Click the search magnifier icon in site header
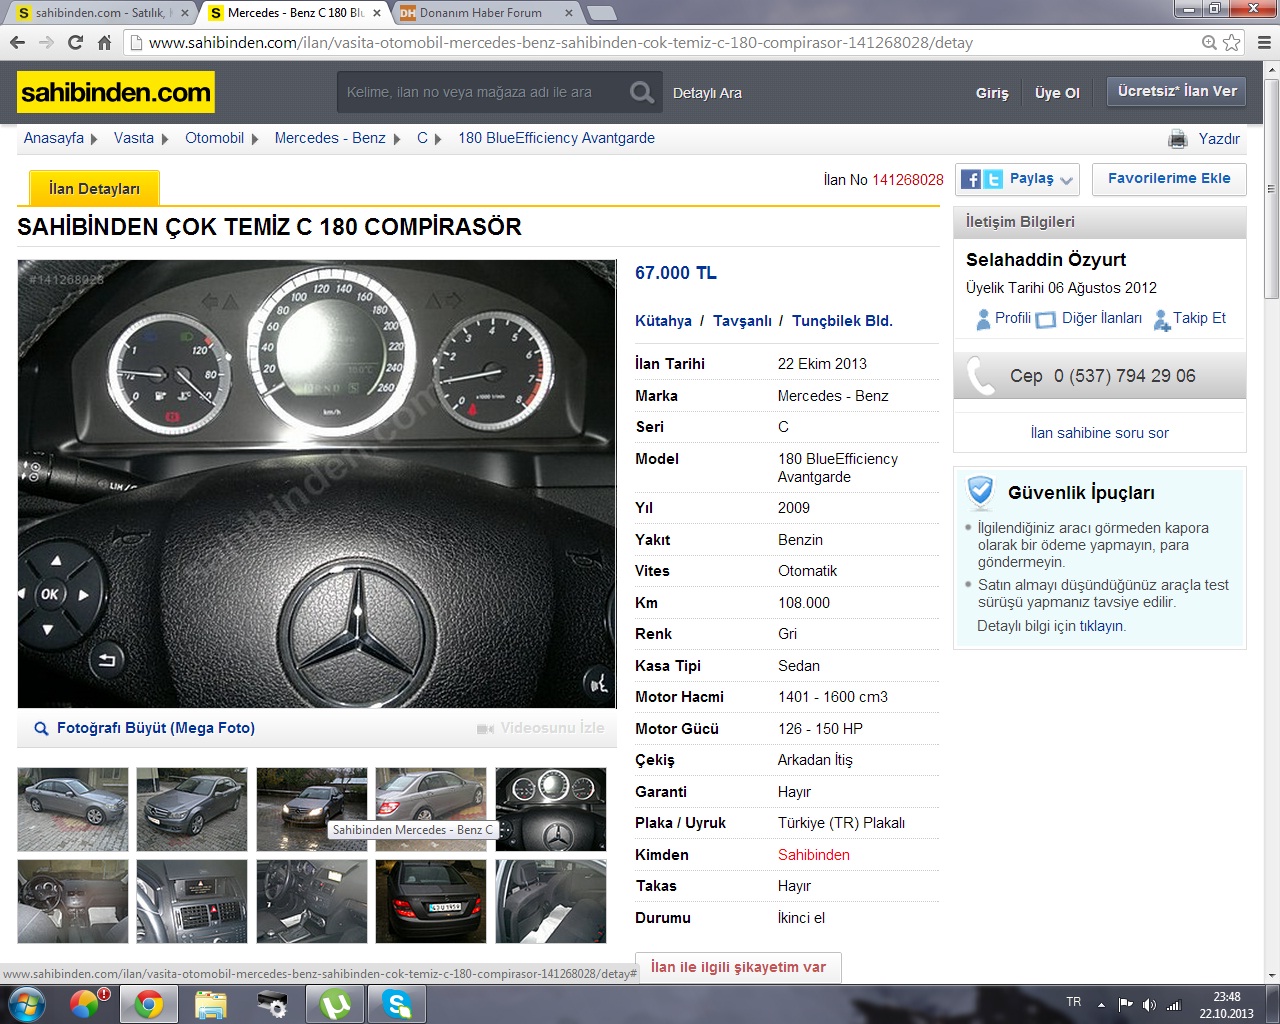The height and width of the screenshot is (1024, 1280). click(642, 92)
